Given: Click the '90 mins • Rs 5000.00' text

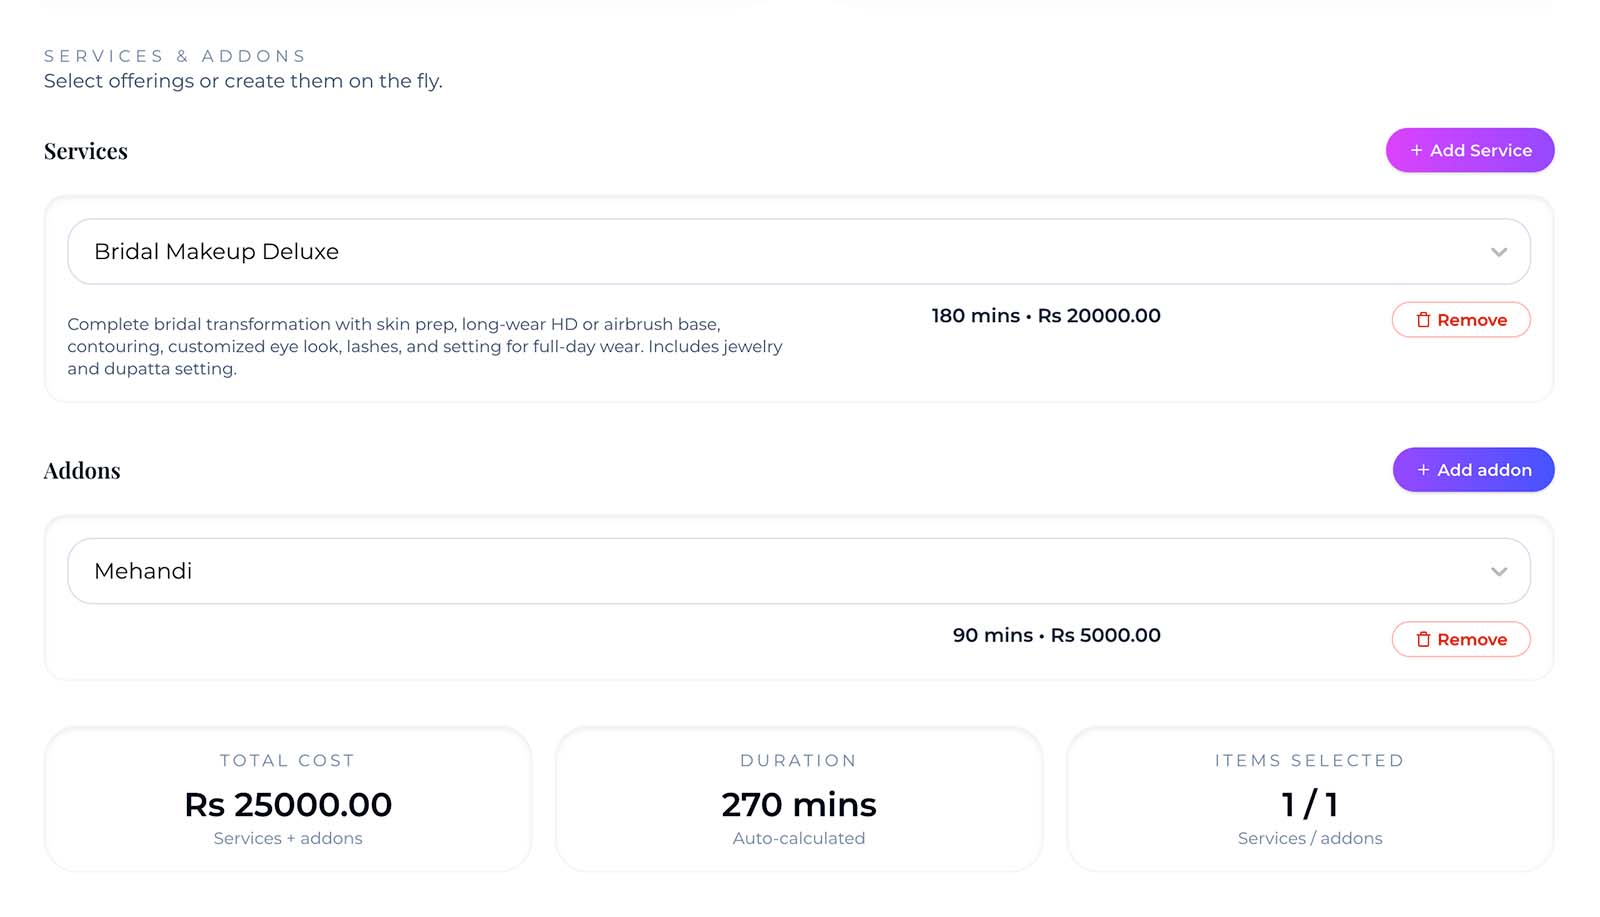Looking at the screenshot, I should (1056, 636).
